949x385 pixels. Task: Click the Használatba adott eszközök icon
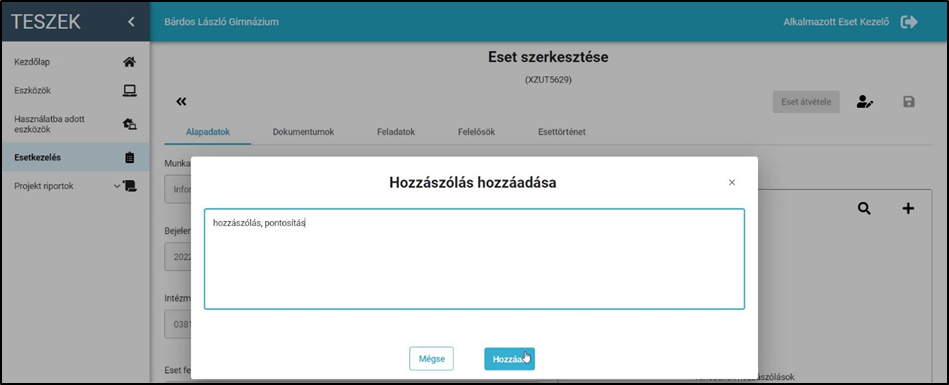point(129,124)
